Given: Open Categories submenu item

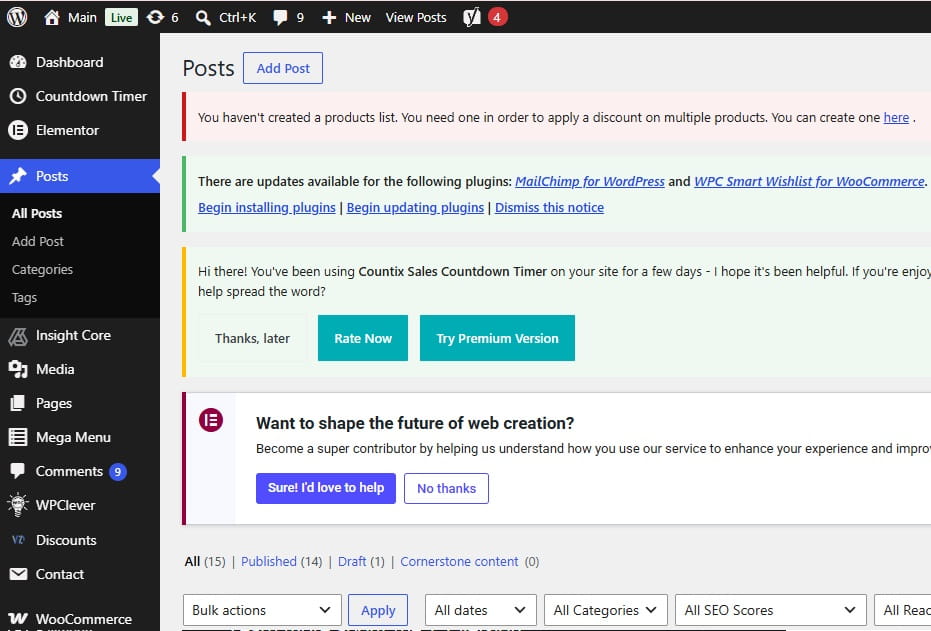Looking at the screenshot, I should click(x=42, y=269).
